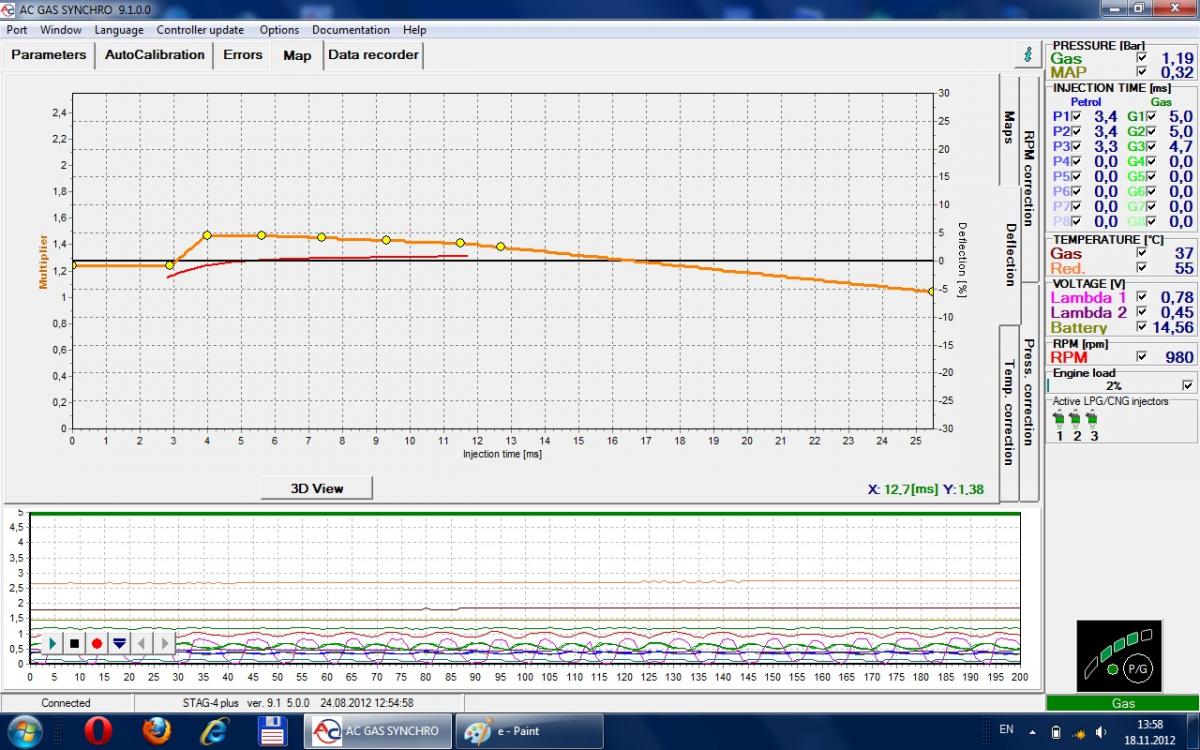
Task: Open the Language menu
Action: pos(119,30)
